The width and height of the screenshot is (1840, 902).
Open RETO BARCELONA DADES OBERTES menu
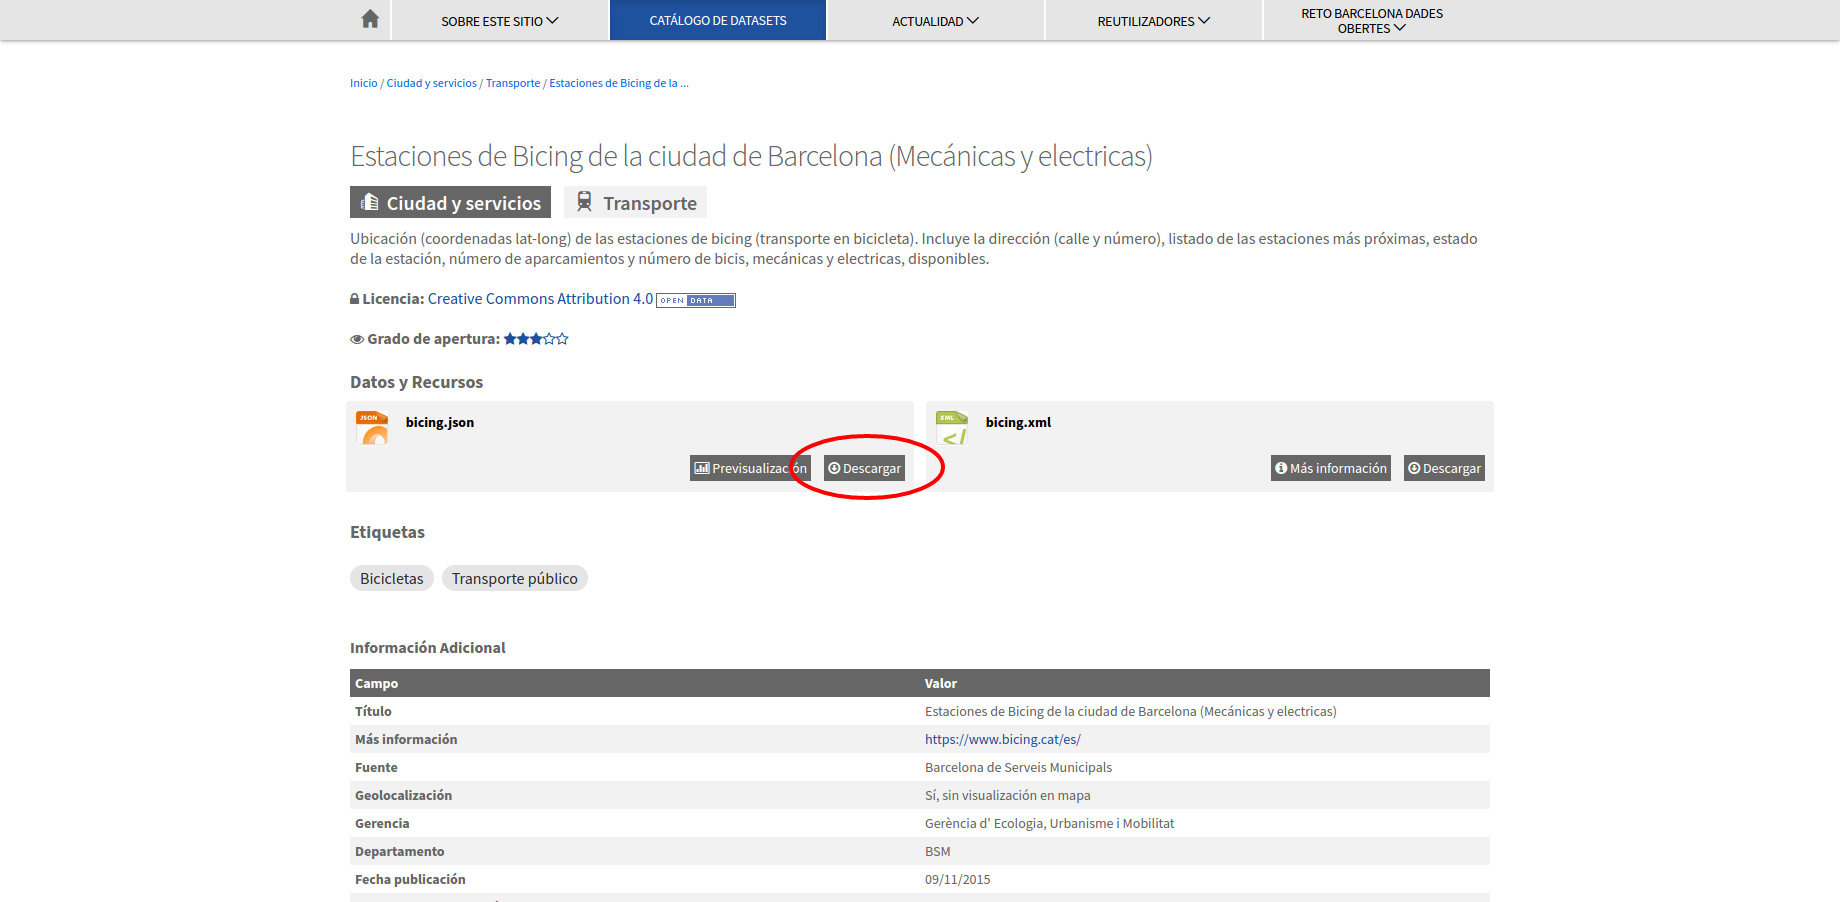pos(1371,20)
